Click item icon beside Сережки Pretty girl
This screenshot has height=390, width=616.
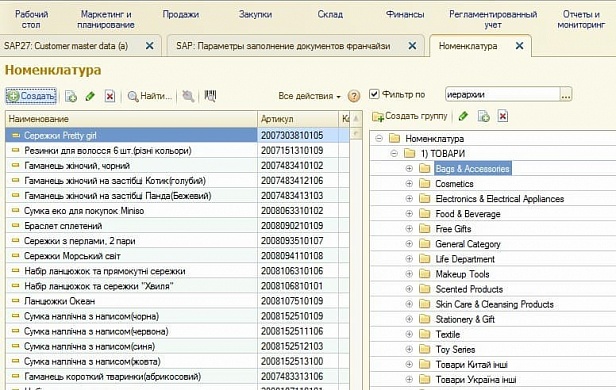[16, 135]
